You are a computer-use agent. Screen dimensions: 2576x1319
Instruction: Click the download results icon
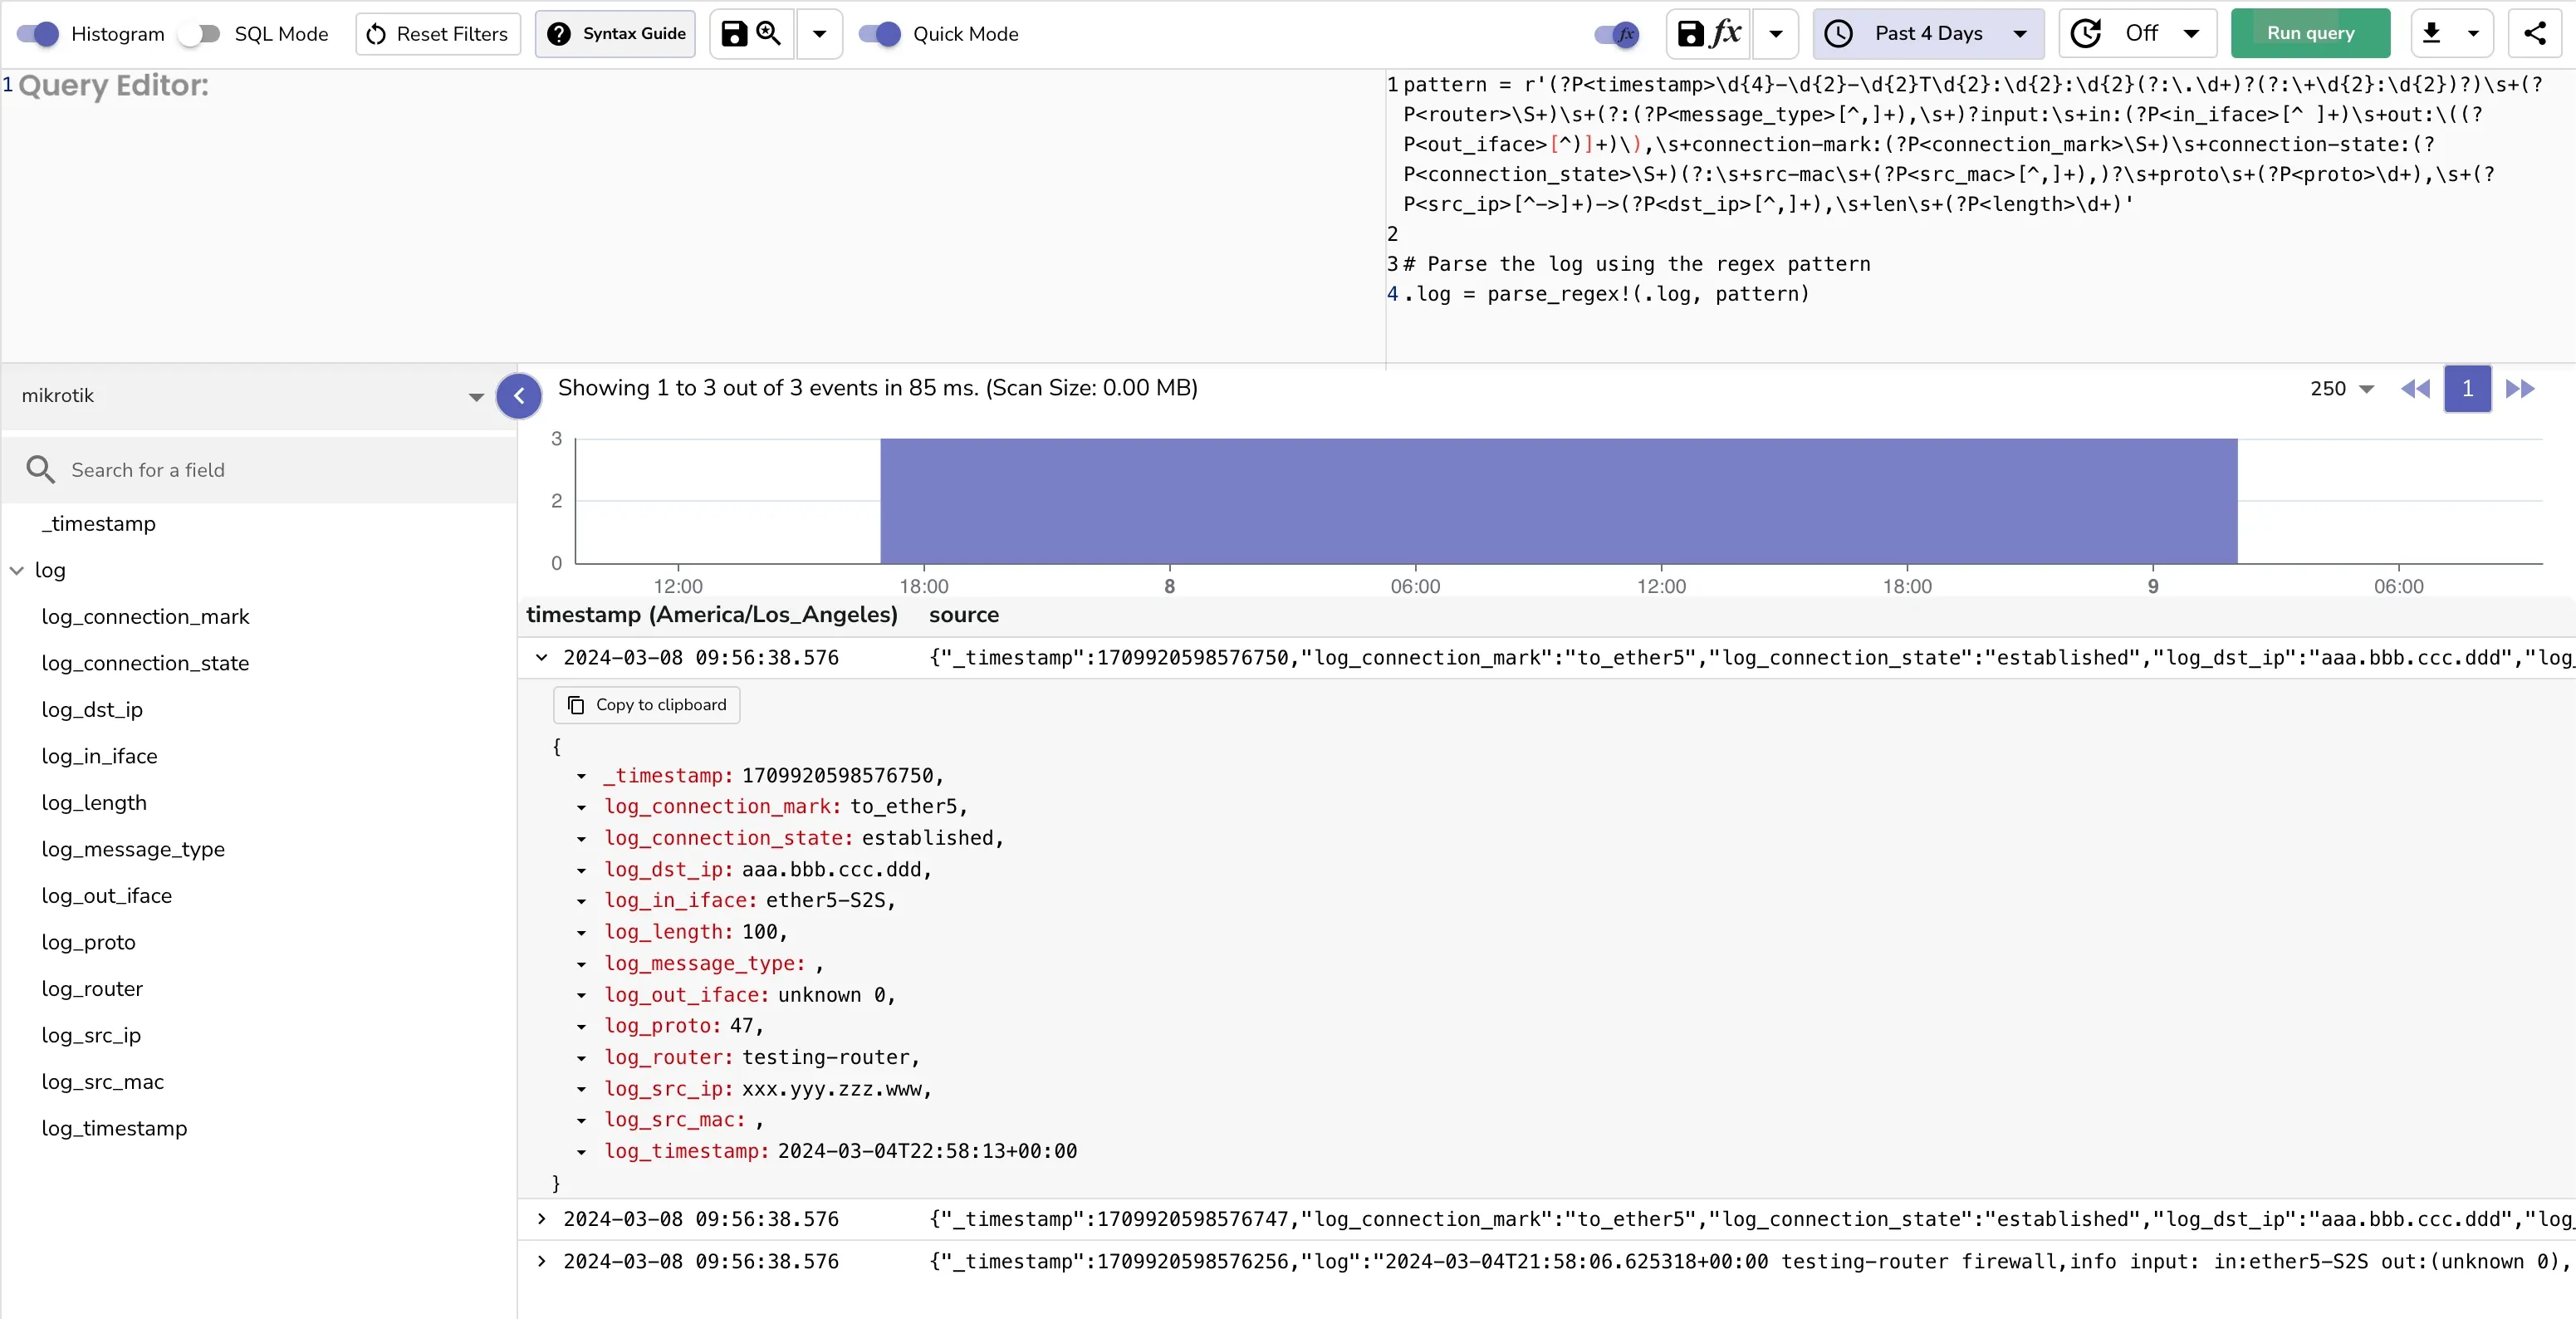point(2432,33)
